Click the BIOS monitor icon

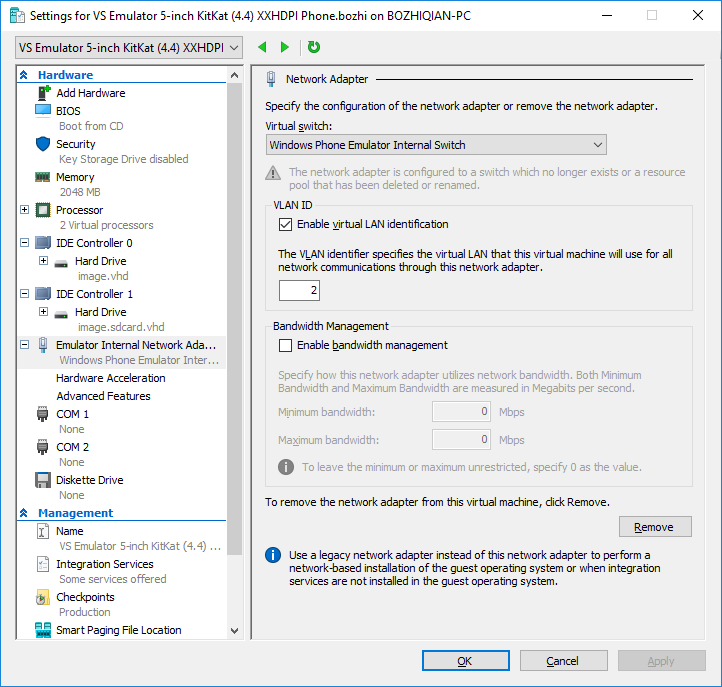(43, 111)
